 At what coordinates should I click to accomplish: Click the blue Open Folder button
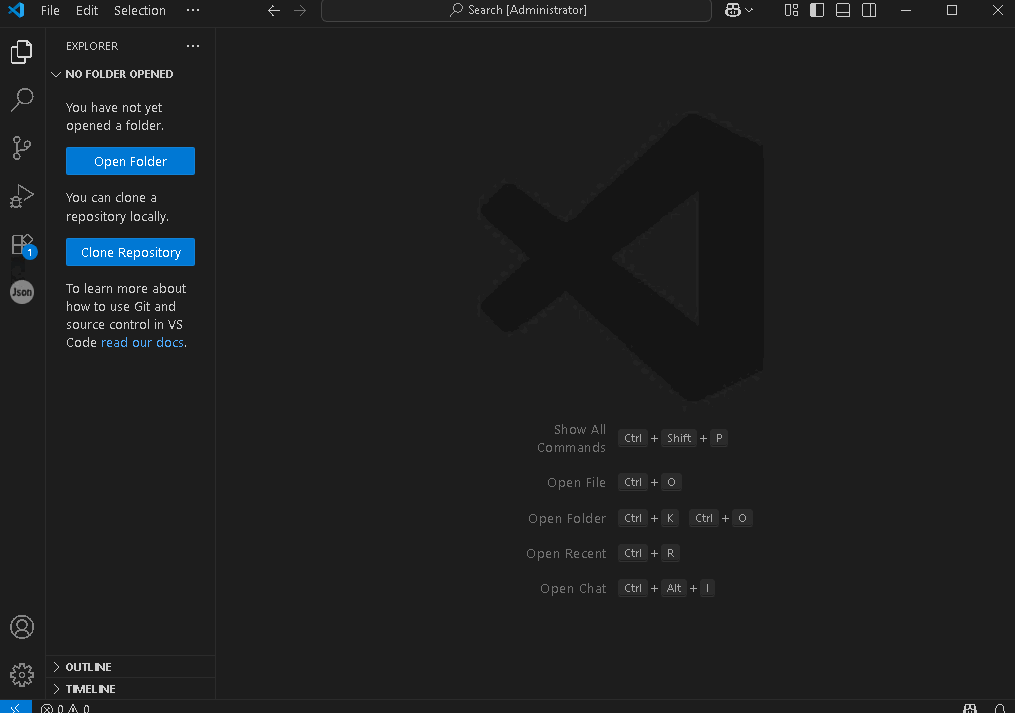130,161
